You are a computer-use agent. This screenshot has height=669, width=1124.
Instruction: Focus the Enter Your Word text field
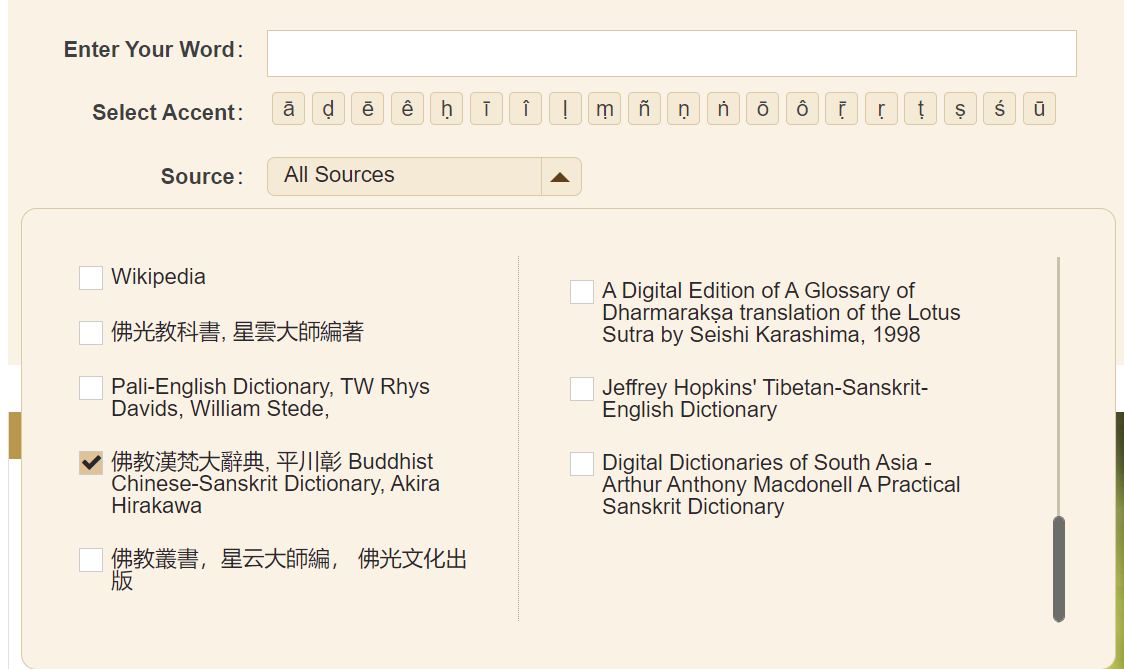[x=671, y=53]
